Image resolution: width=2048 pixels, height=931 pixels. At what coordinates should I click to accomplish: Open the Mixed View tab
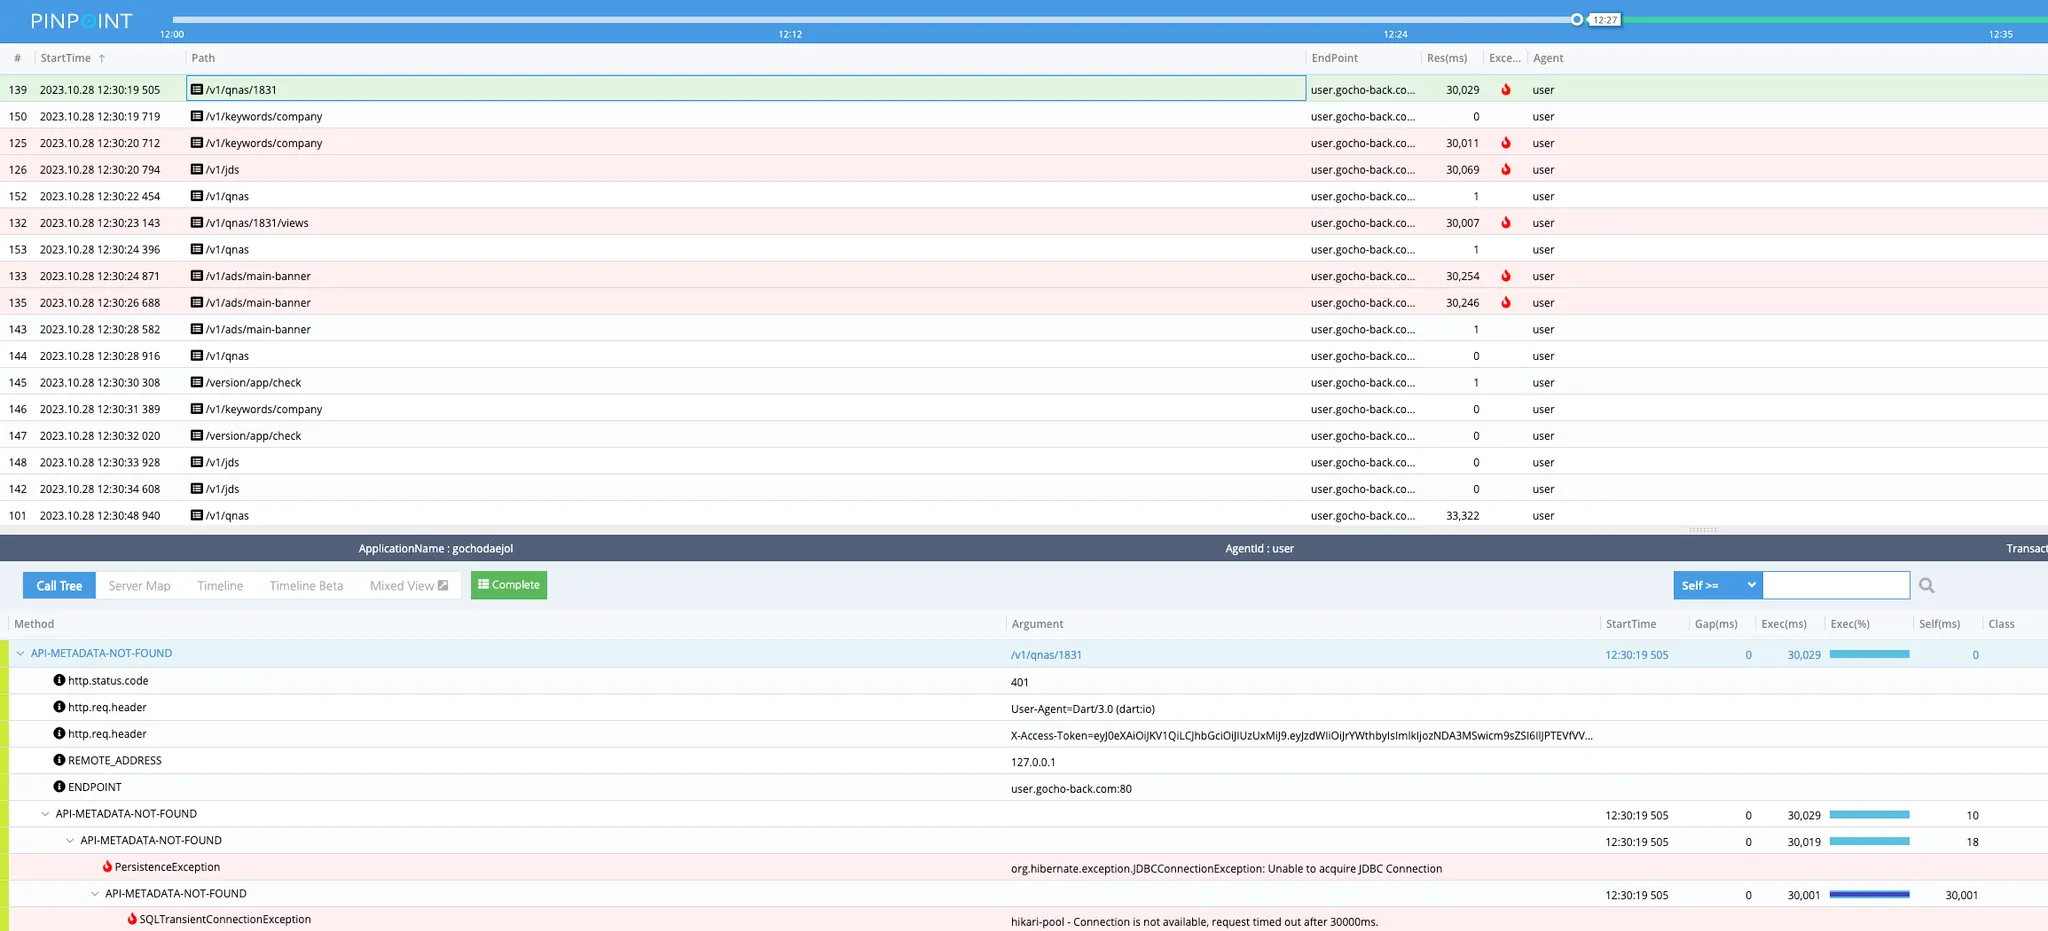click(409, 585)
